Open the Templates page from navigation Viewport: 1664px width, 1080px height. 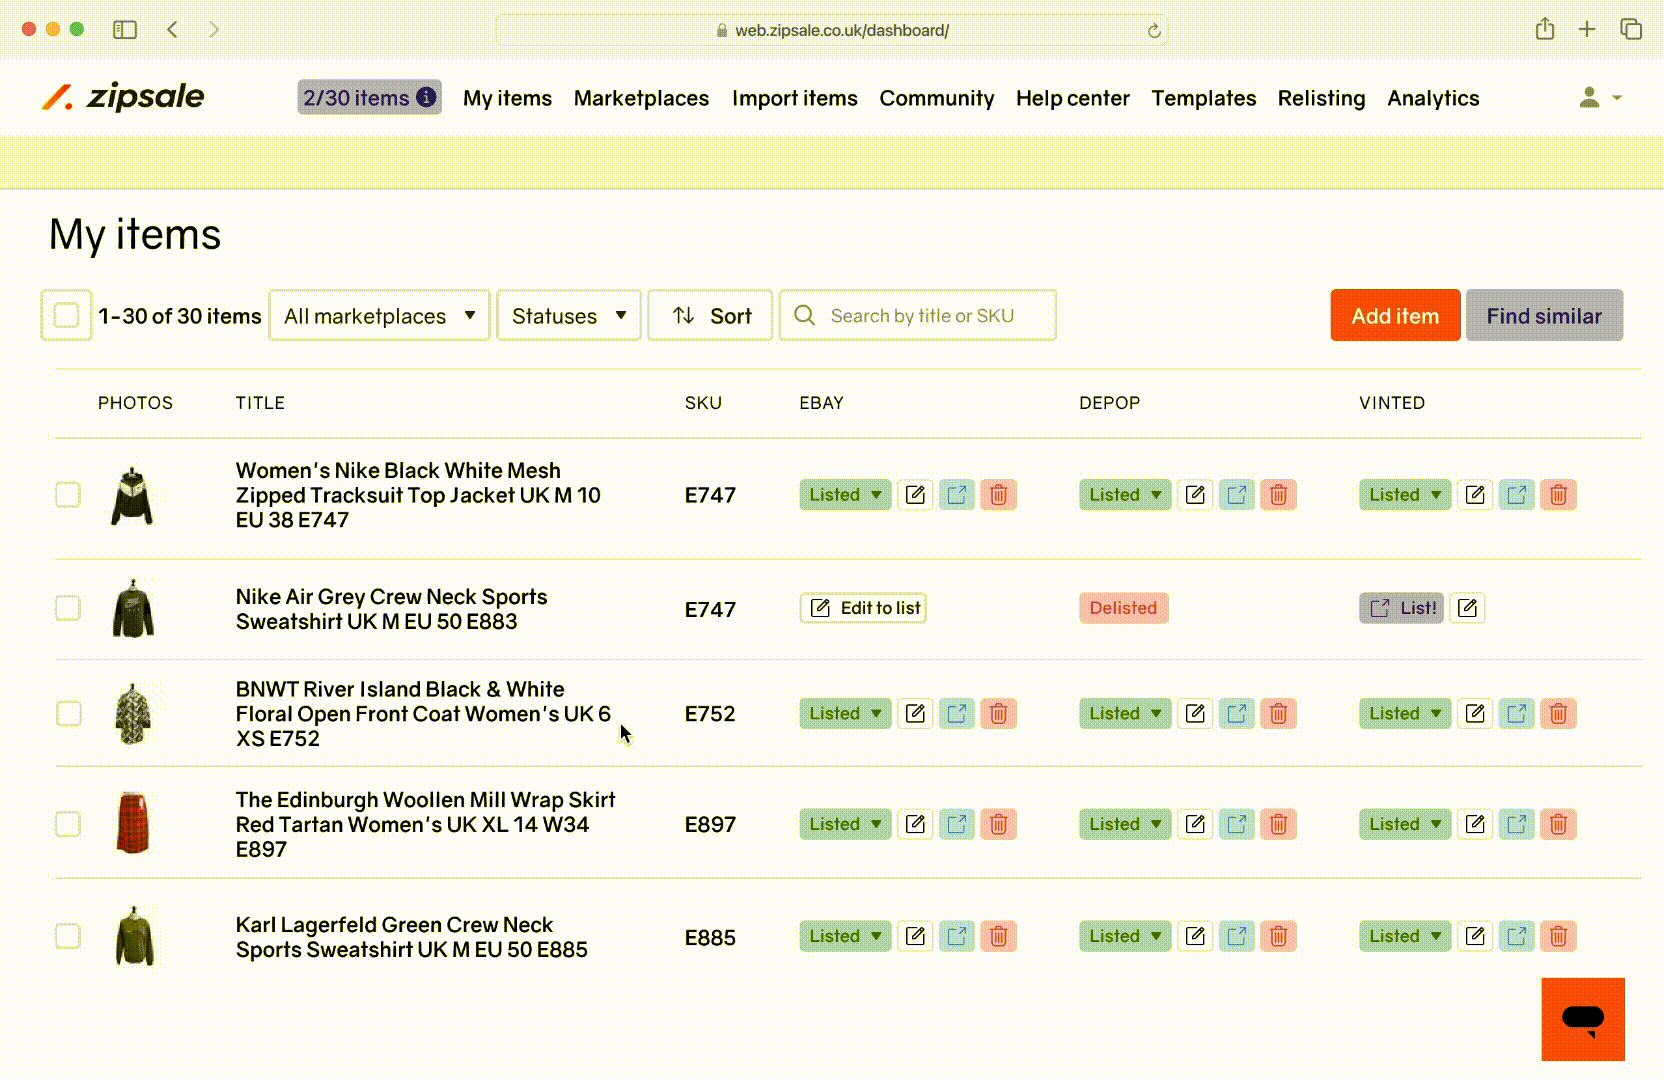click(1203, 98)
